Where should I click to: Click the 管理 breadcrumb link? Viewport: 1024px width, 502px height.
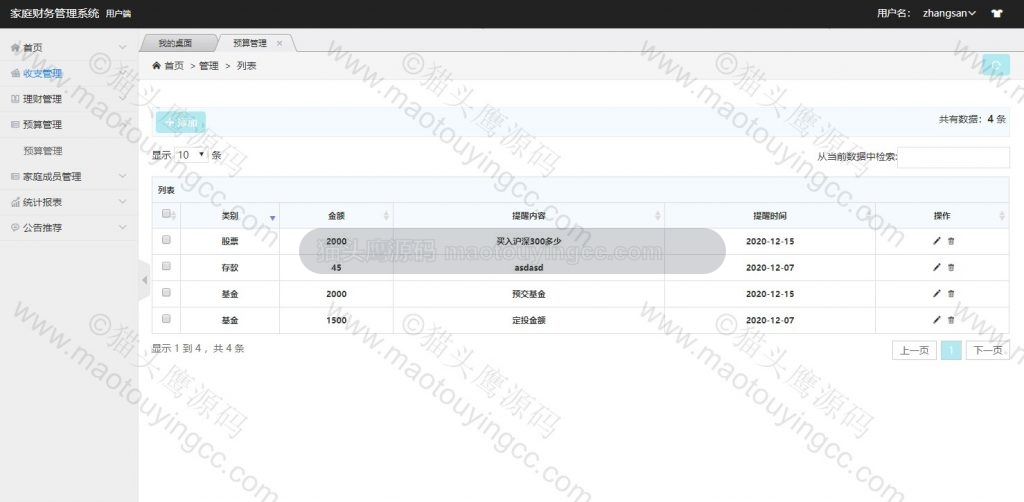209,66
